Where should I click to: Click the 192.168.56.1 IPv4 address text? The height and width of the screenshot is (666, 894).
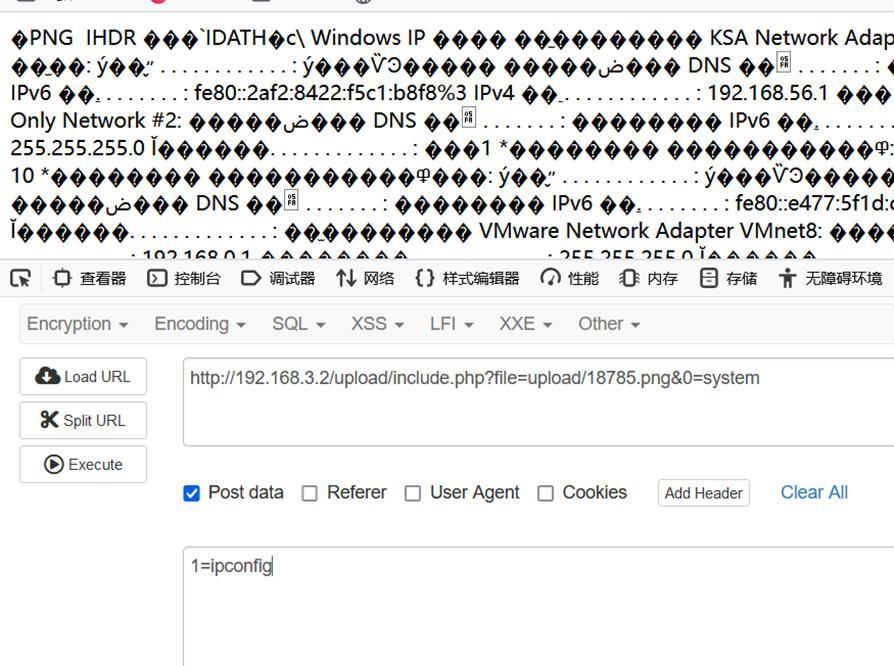[767, 93]
